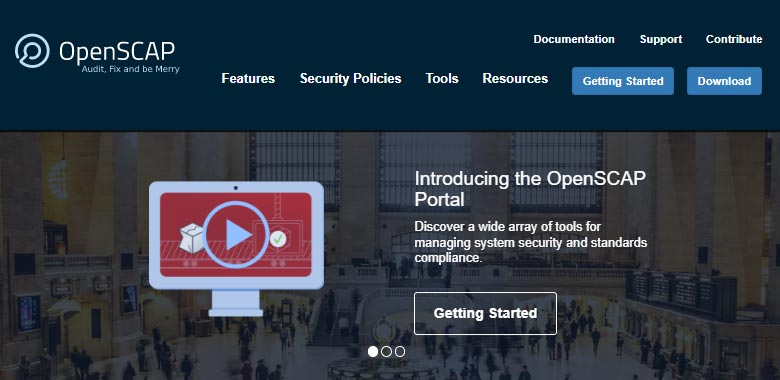
Task: Open the Resources menu
Action: coord(515,79)
